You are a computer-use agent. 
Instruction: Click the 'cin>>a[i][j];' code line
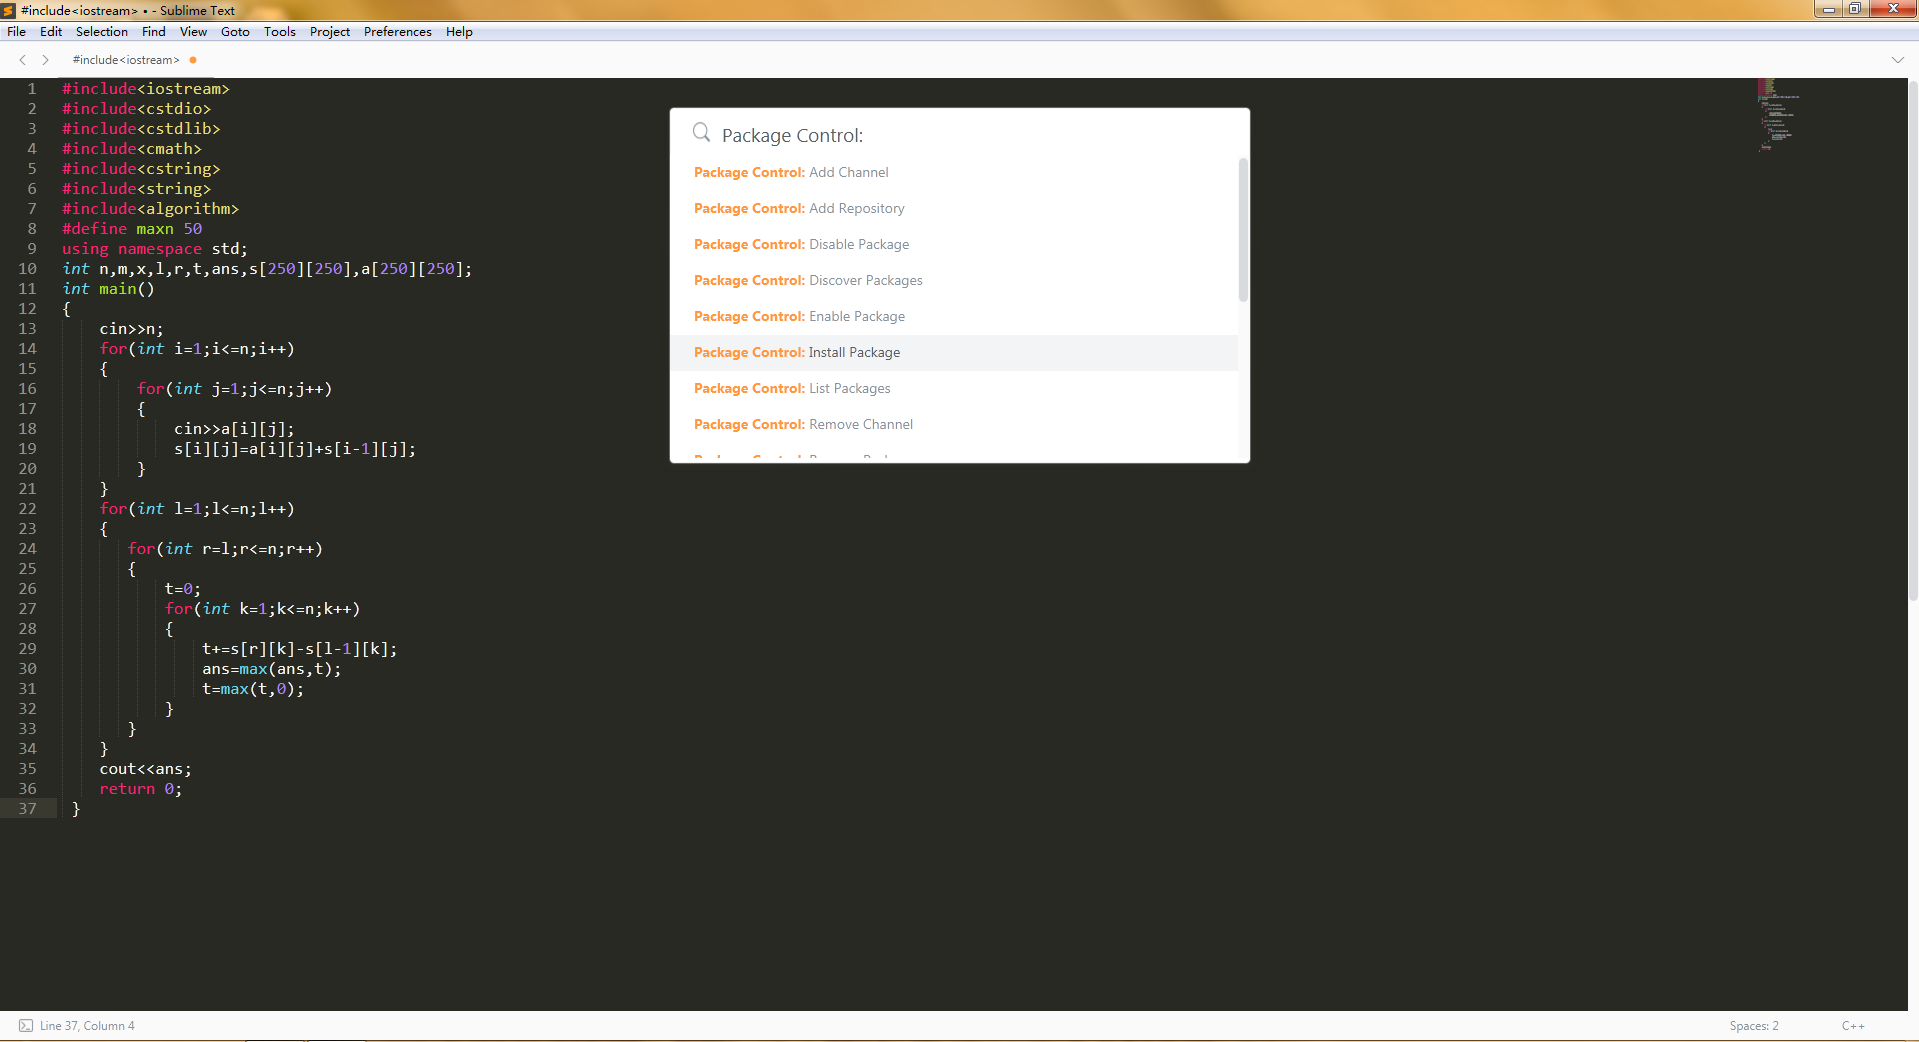[x=234, y=429]
